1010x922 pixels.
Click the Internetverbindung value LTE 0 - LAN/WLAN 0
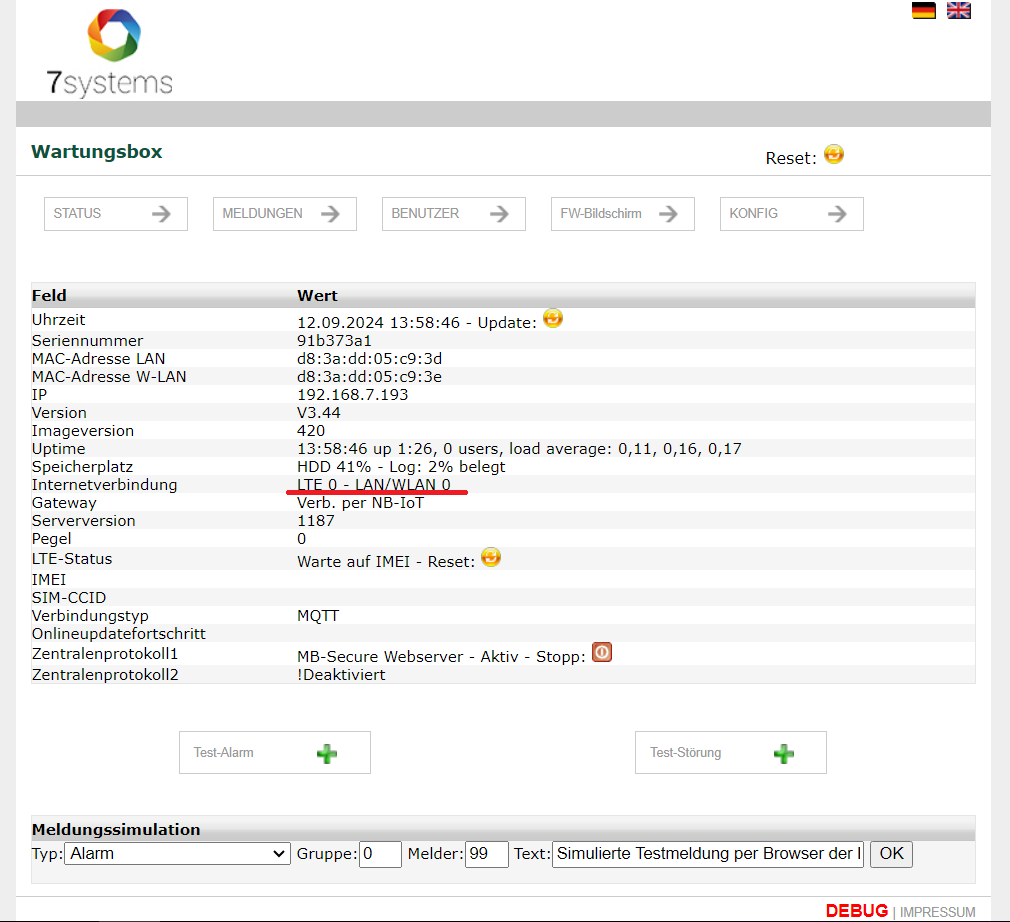374,485
